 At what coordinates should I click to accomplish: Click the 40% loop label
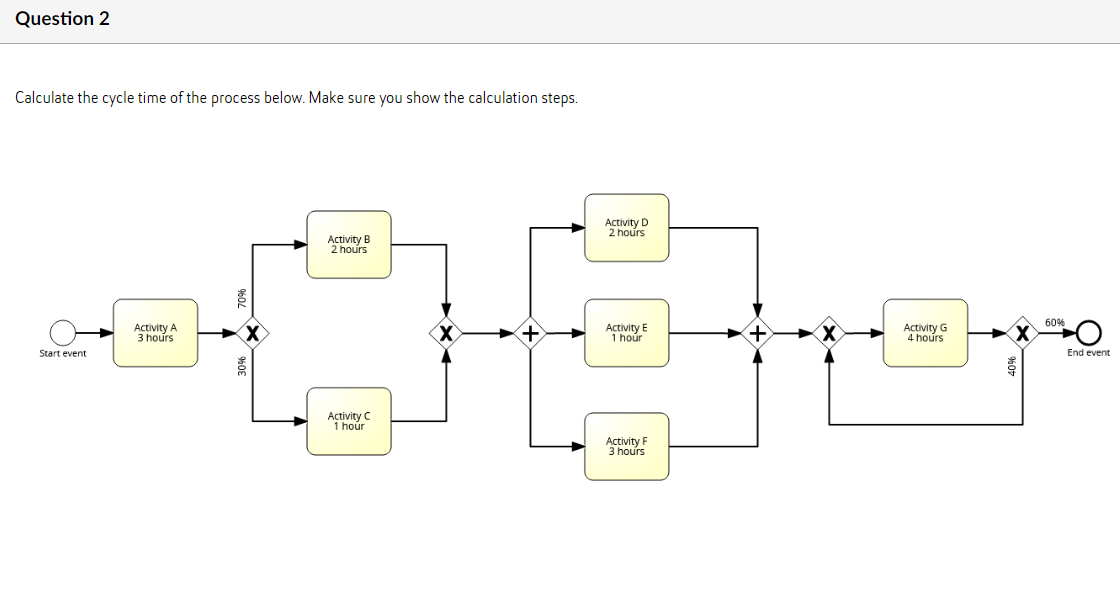click(x=1011, y=366)
